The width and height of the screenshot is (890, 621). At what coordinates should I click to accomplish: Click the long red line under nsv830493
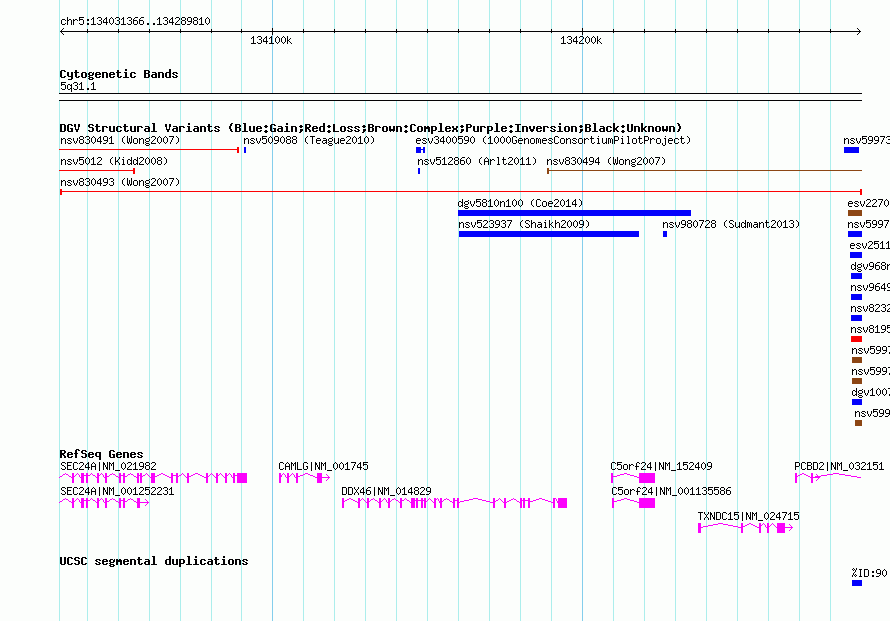coord(461,192)
